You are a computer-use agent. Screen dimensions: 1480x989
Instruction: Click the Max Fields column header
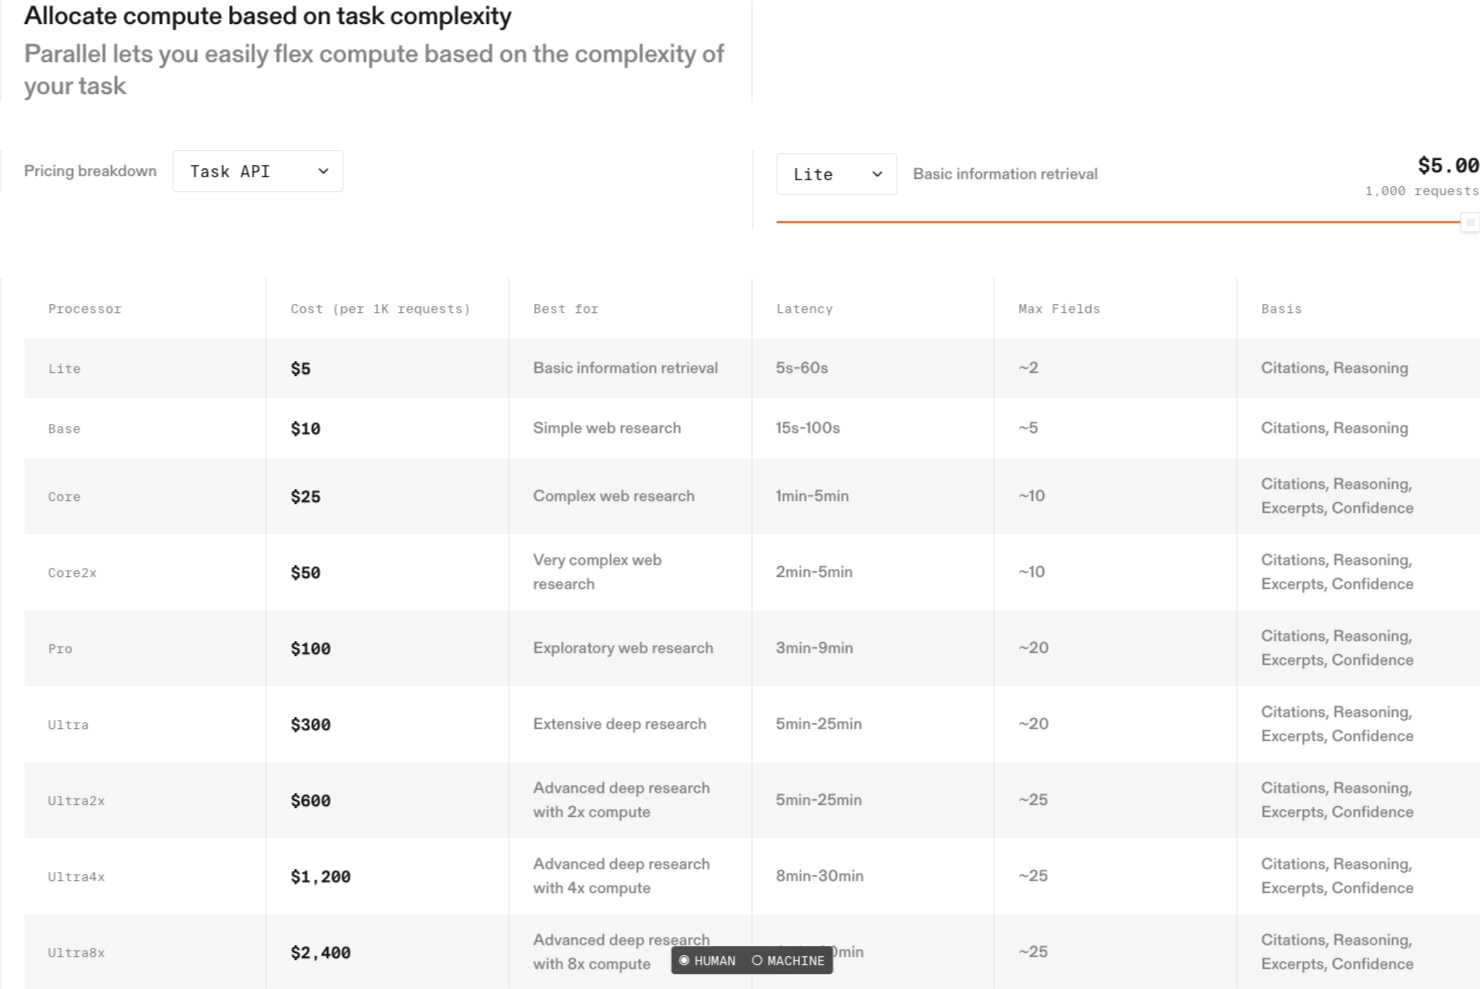click(x=1059, y=309)
